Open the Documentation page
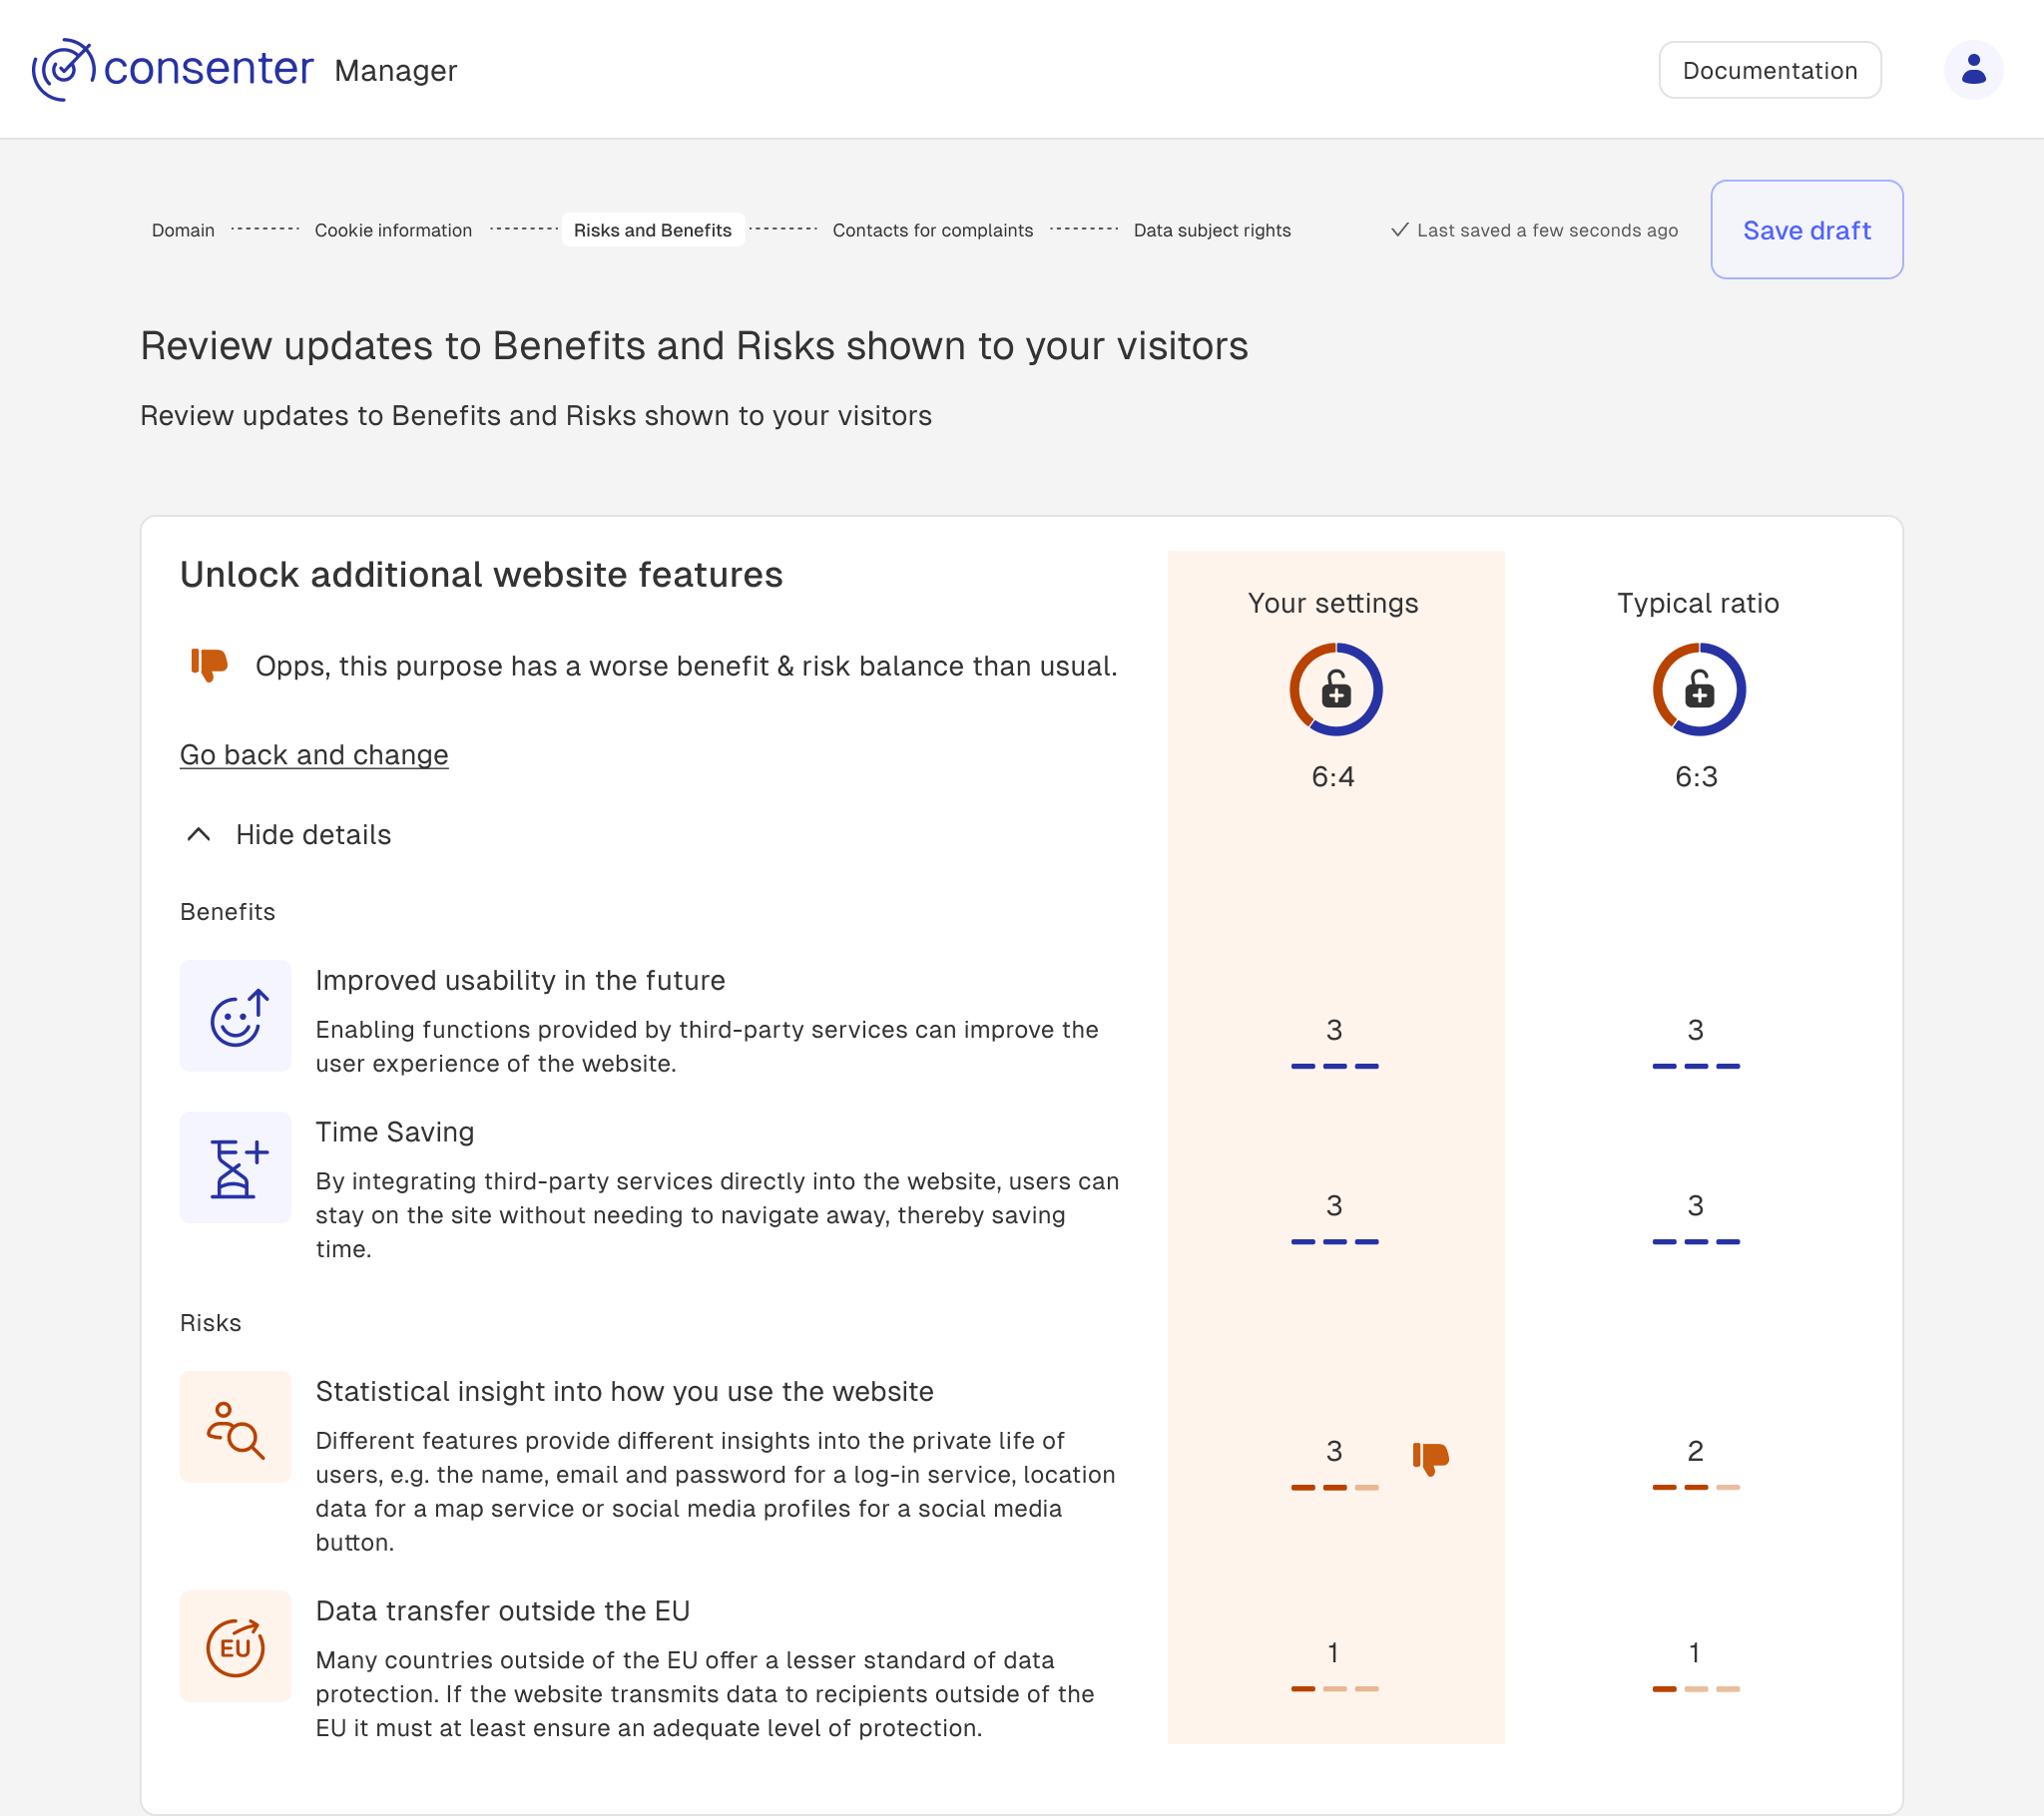This screenshot has height=1816, width=2044. click(1769, 71)
